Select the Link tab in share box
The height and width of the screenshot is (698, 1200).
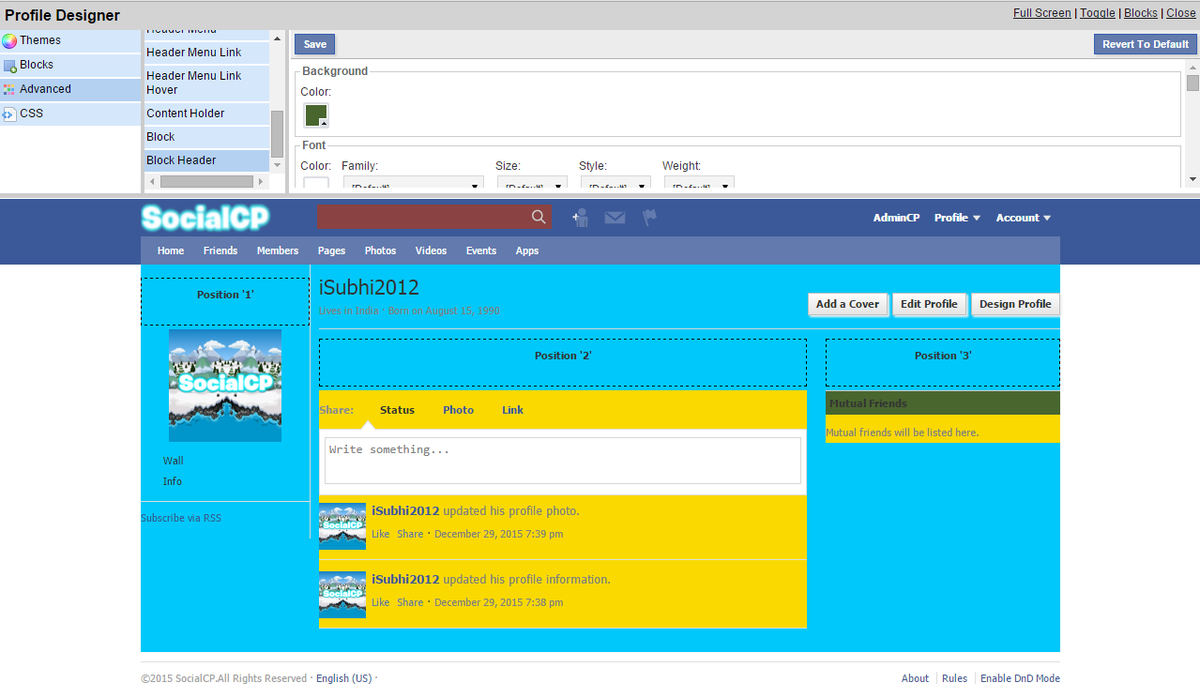pos(512,409)
